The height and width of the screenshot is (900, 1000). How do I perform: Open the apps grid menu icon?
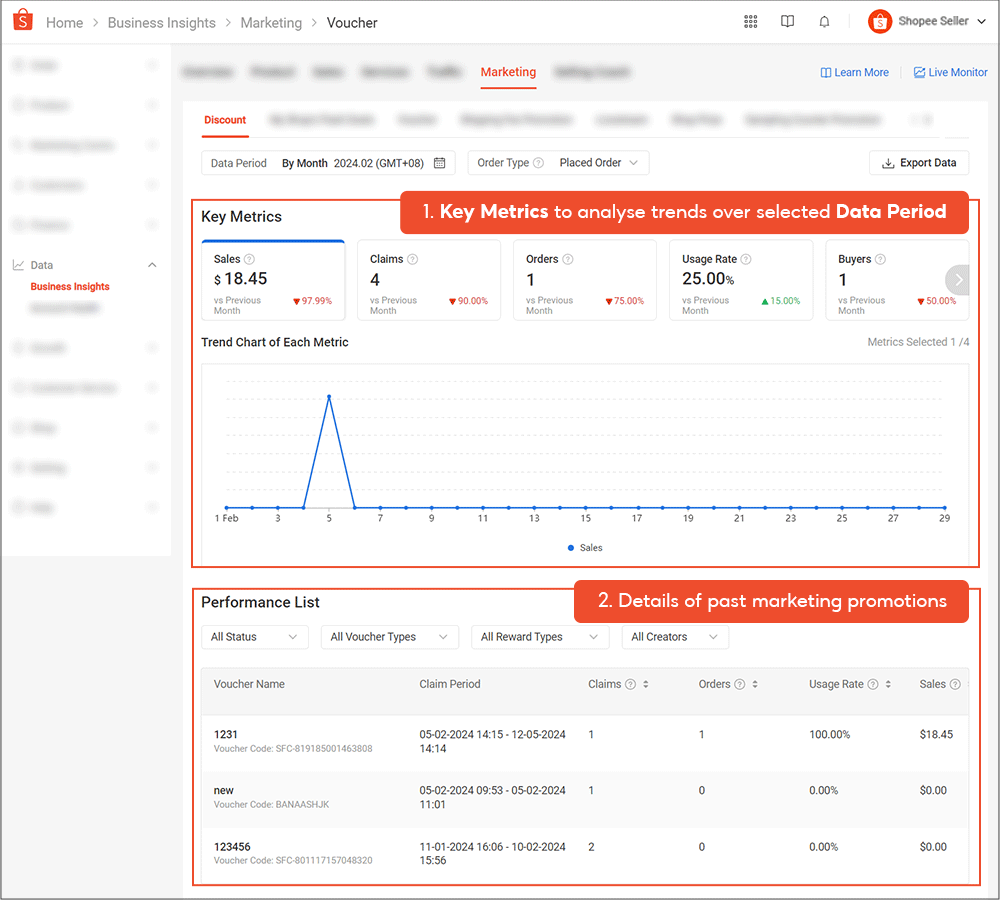751,22
